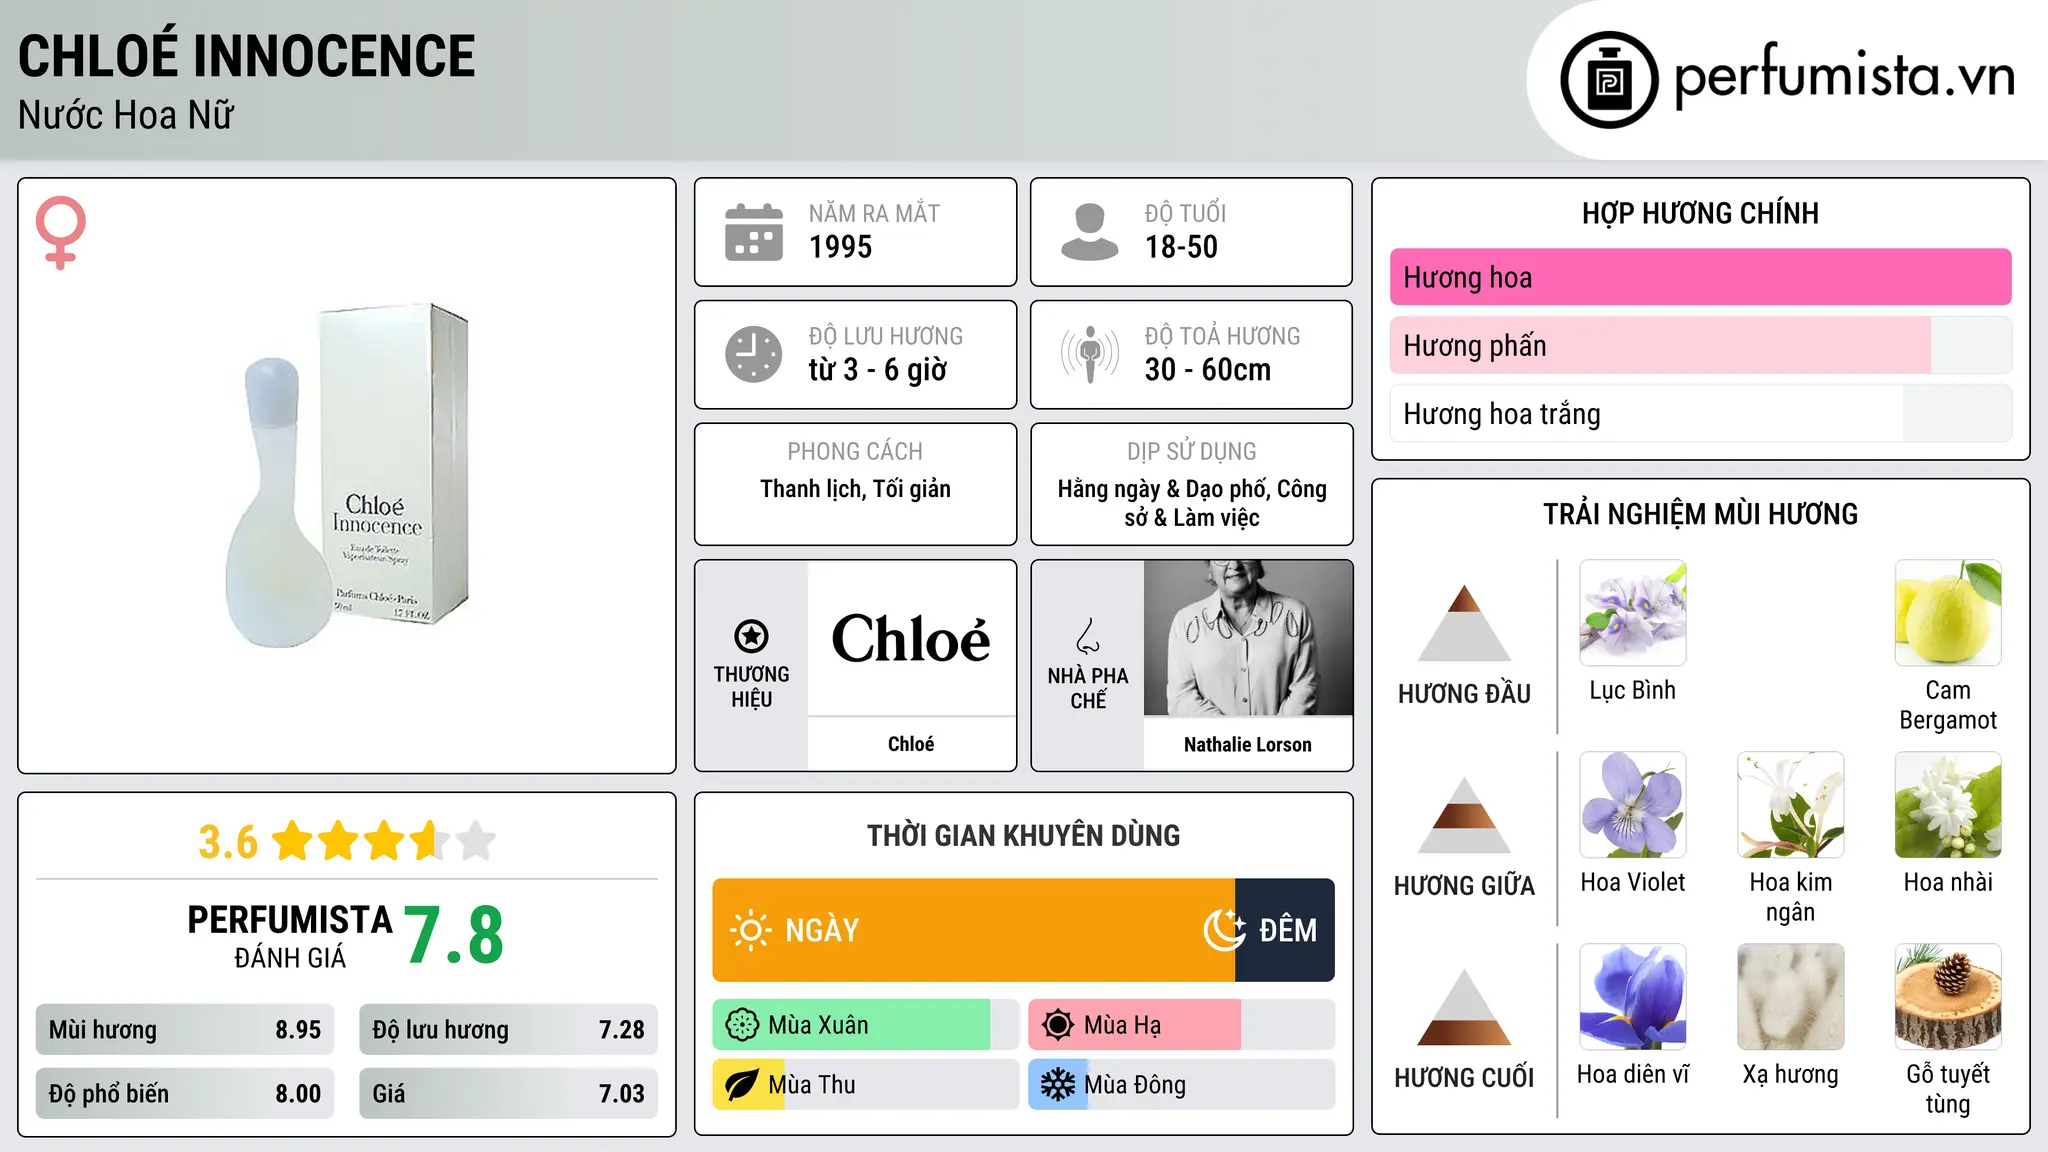Click the Hương đầu pyramid icon
The width and height of the screenshot is (2048, 1152).
(1464, 623)
